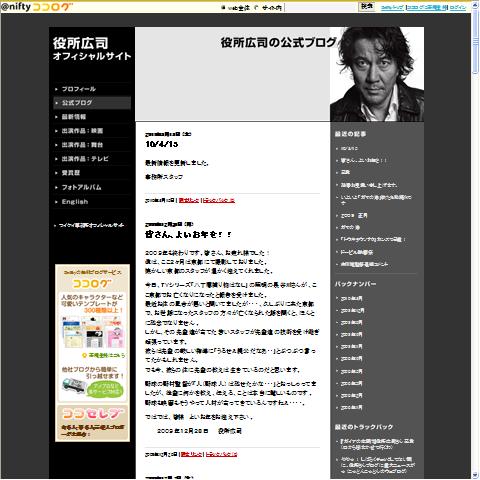480x480 pixels.
Task: Select the web全体 search radio button
Action: click(x=223, y=7)
